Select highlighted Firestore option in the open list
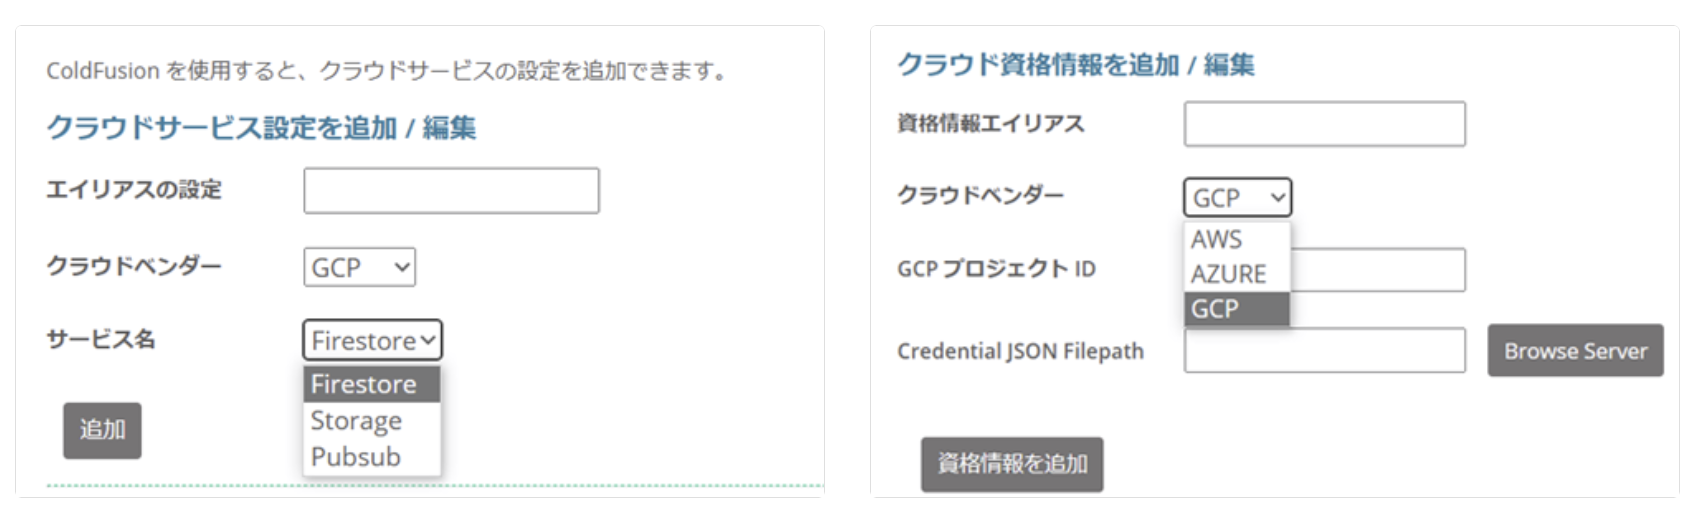Image resolution: width=1704 pixels, height=514 pixels. [x=371, y=384]
